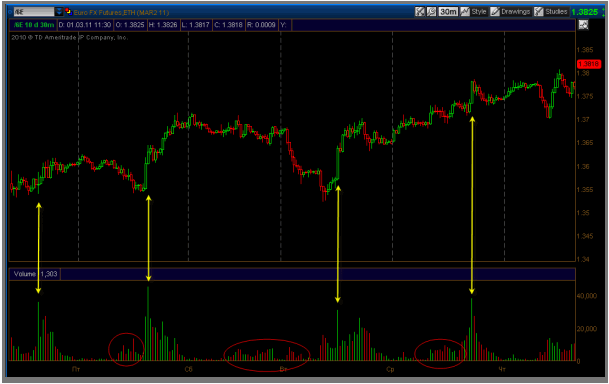Image resolution: width=609 pixels, height=384 pixels.
Task: Click the /6E symbol input field
Action: pos(34,12)
